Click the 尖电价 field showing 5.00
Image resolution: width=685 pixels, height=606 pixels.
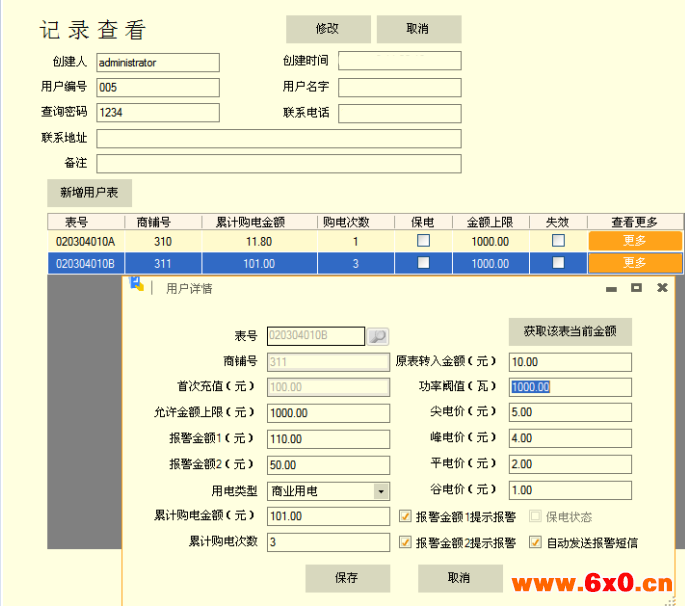570,412
